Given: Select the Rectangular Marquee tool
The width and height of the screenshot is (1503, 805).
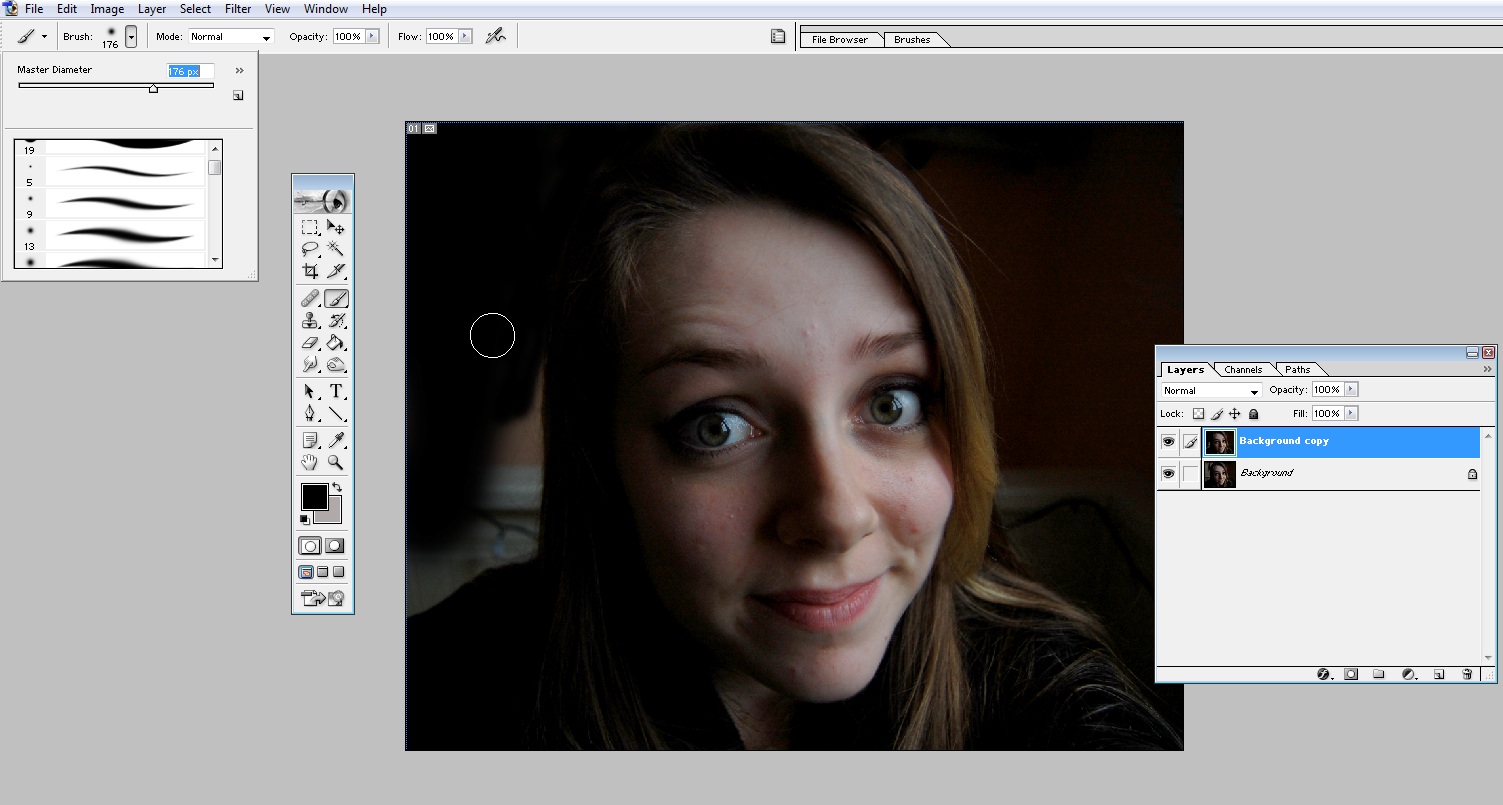Looking at the screenshot, I should pyautogui.click(x=310, y=227).
